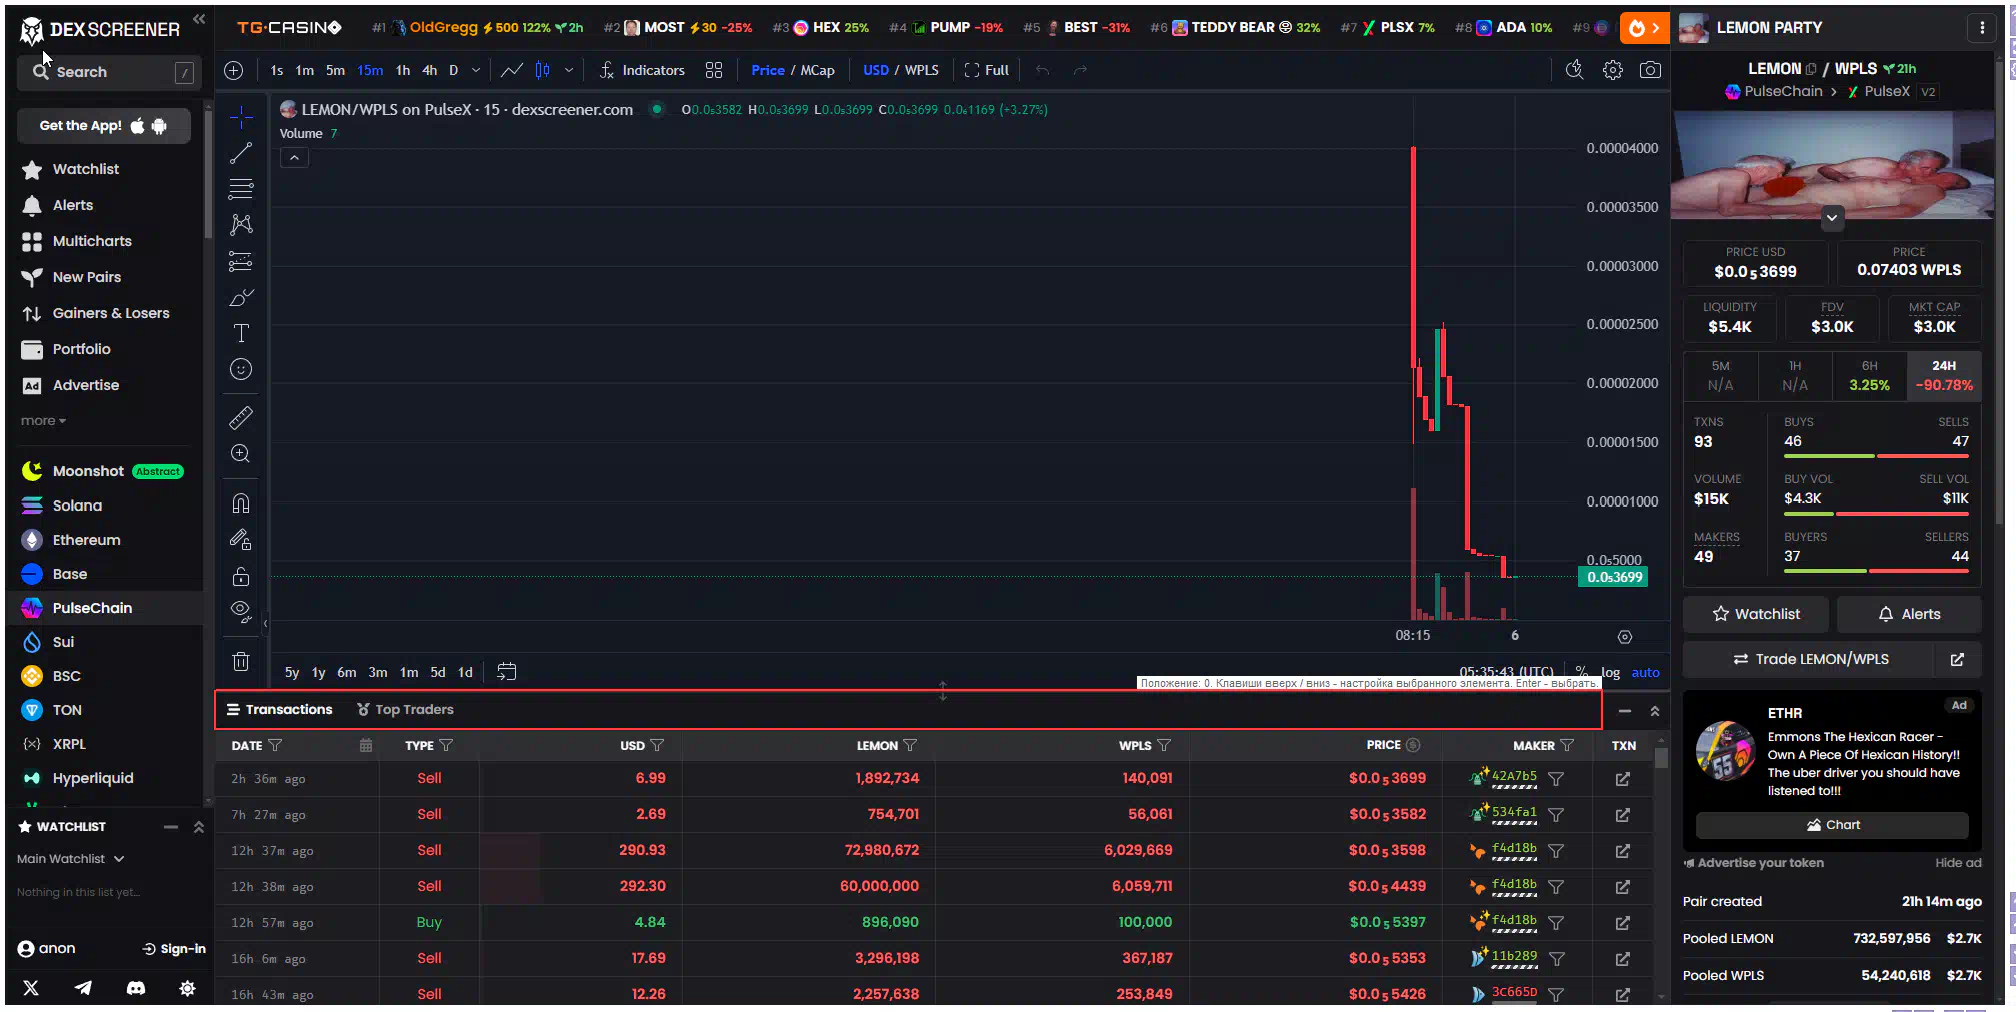Image resolution: width=2016 pixels, height=1012 pixels.
Task: Select the 24H stats tab
Action: point(1944,375)
